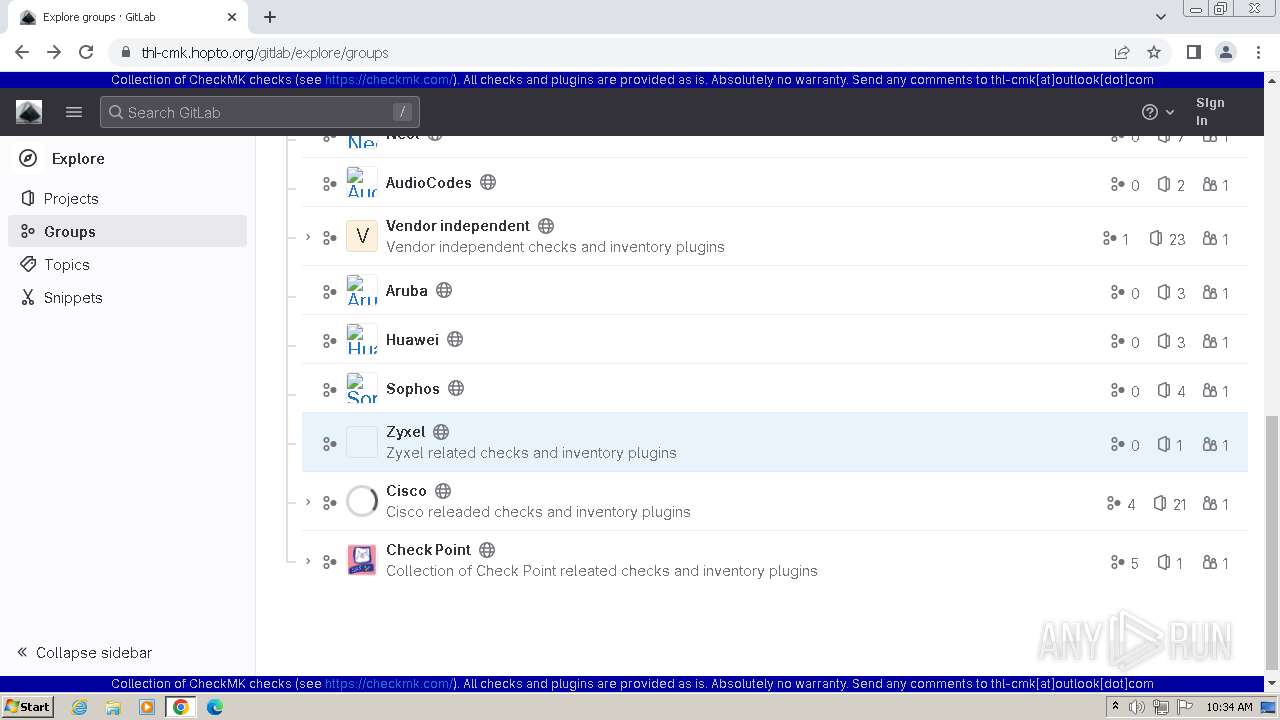Open Microsoft Edge from taskbar
This screenshot has height=720, width=1280.
(214, 707)
